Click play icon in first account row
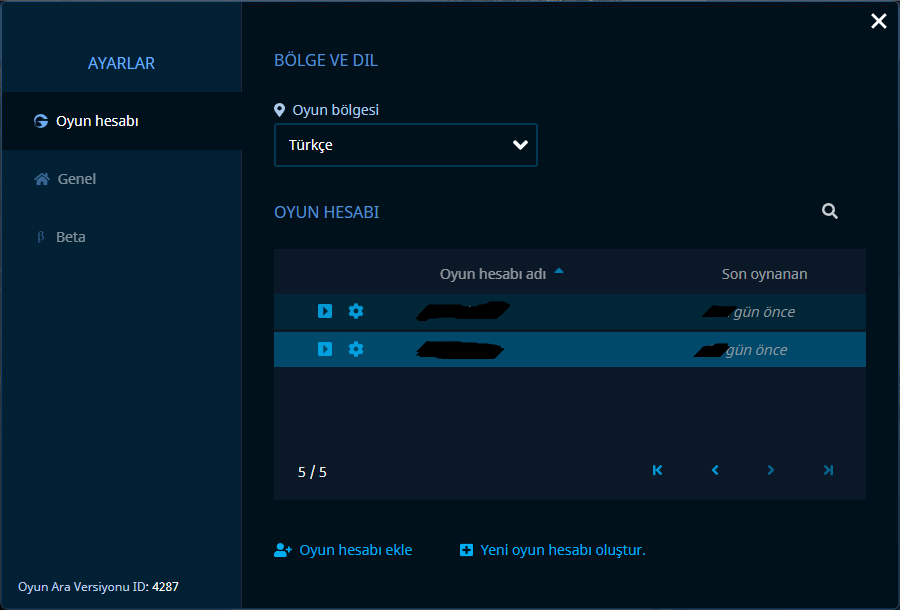The width and height of the screenshot is (900, 610). (325, 311)
